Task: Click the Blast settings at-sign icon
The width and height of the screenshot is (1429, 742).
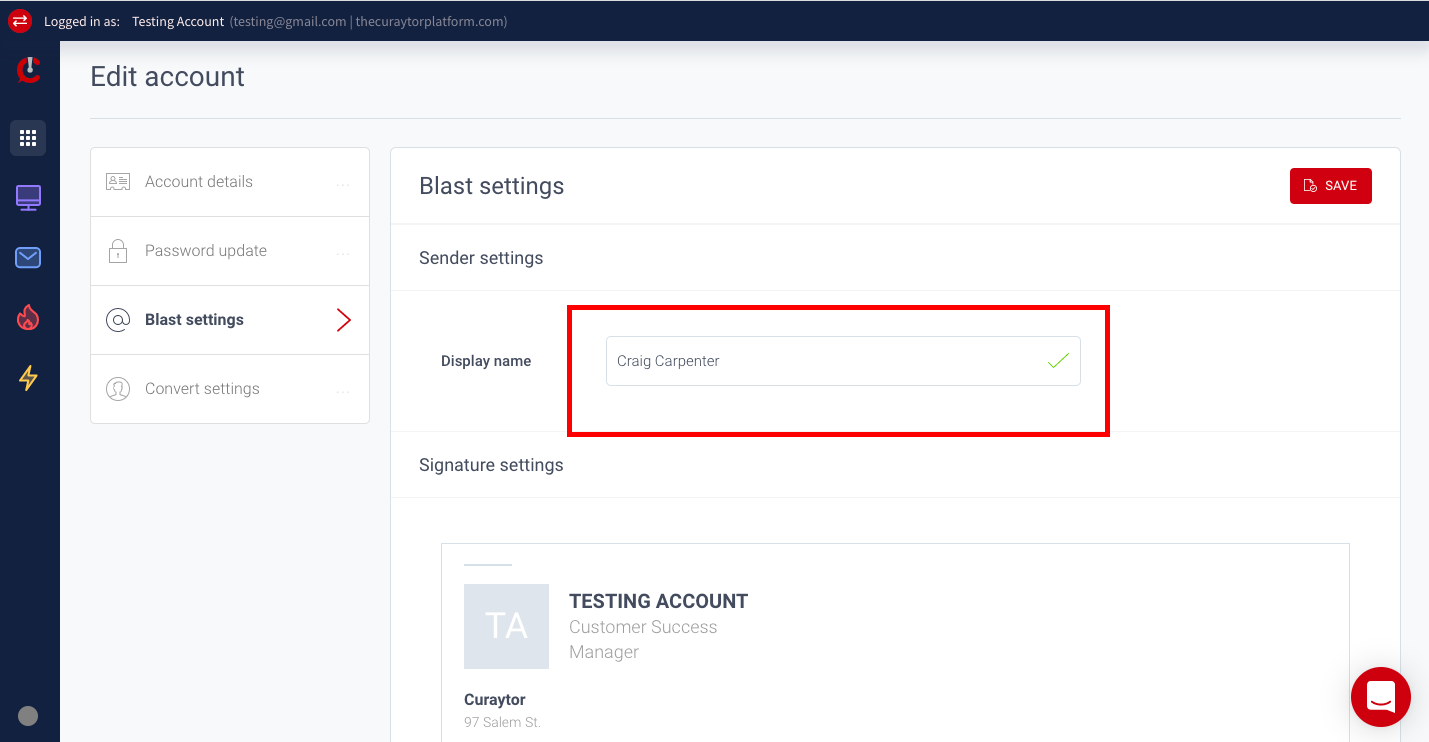Action: [118, 320]
